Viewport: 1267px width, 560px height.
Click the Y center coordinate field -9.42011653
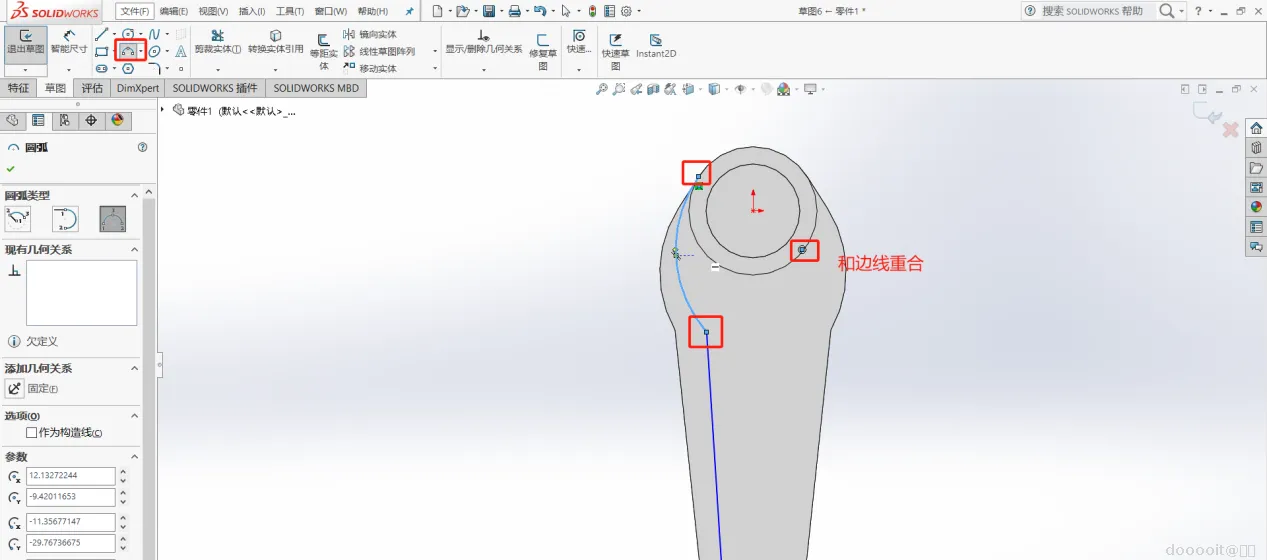tap(72, 497)
